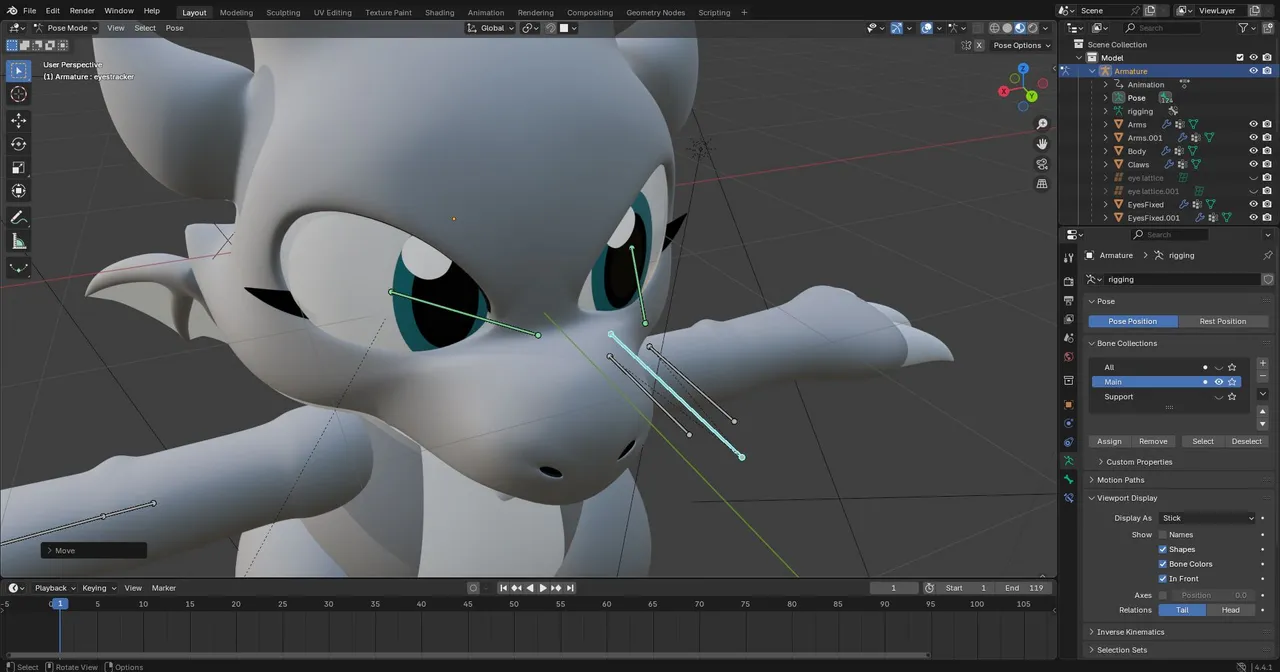Switch to the Sculpting workspace tab
The height and width of the screenshot is (672, 1280).
(283, 12)
